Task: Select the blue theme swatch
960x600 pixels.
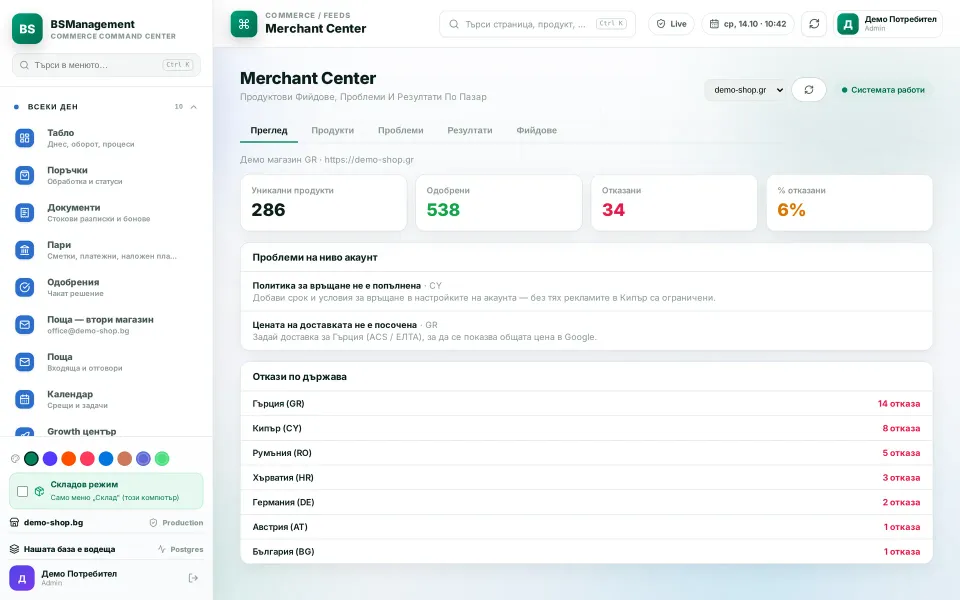Action: coord(106,459)
